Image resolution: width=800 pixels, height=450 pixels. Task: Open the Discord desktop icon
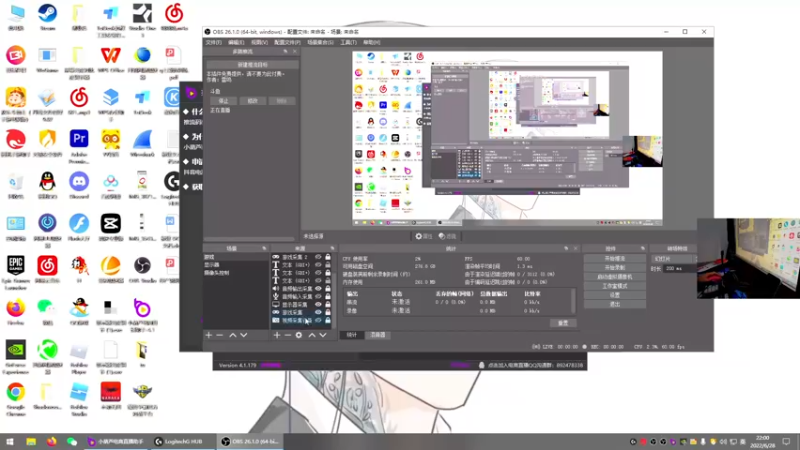pos(79,186)
